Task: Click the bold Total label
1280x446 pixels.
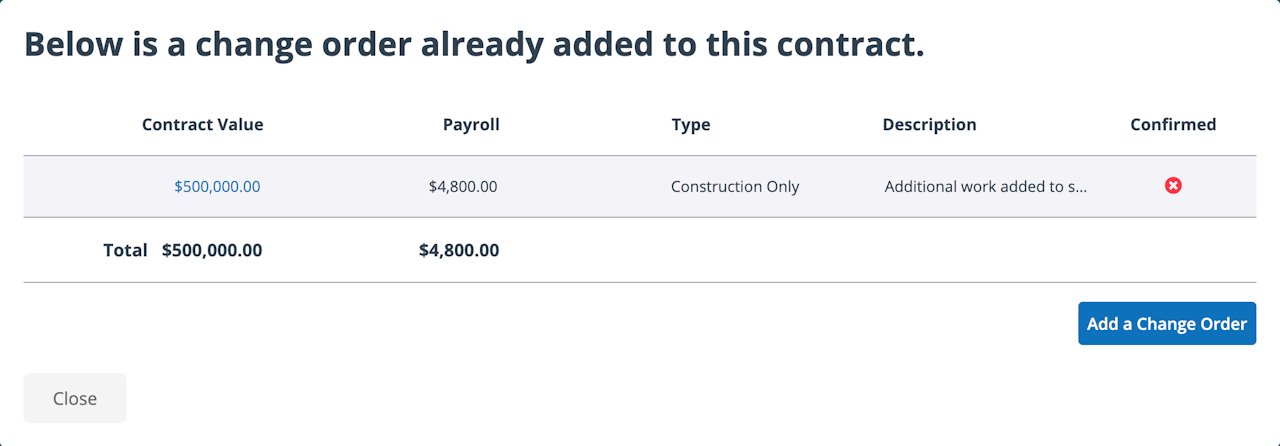Action: coord(125,250)
